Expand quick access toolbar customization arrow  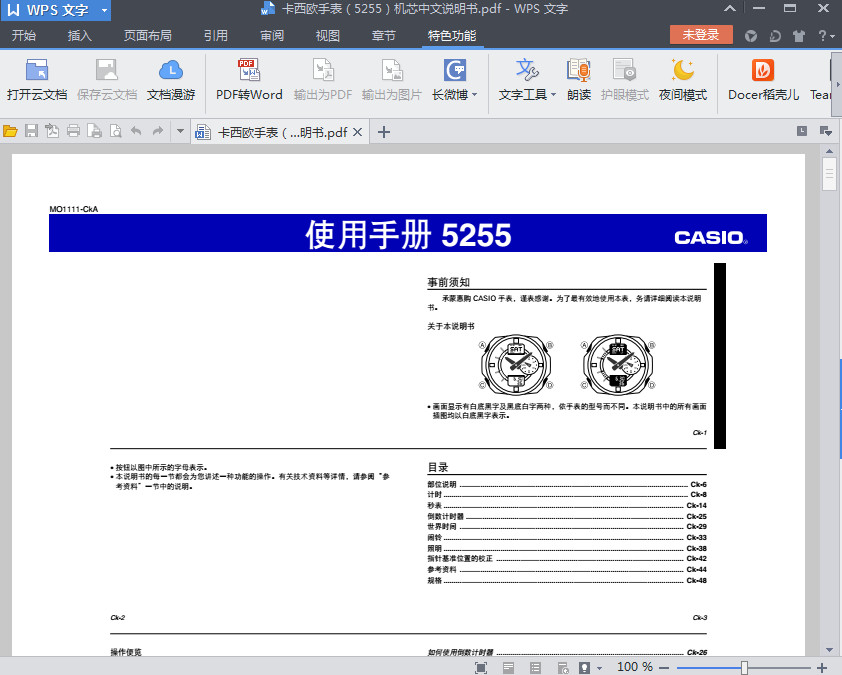click(x=180, y=131)
